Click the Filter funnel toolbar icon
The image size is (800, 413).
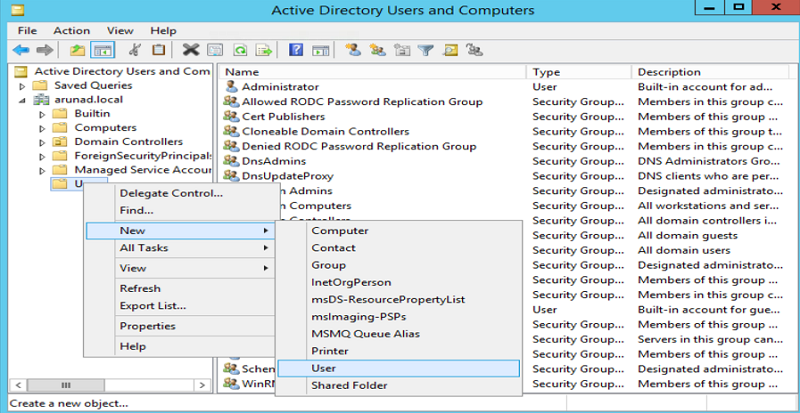(426, 50)
